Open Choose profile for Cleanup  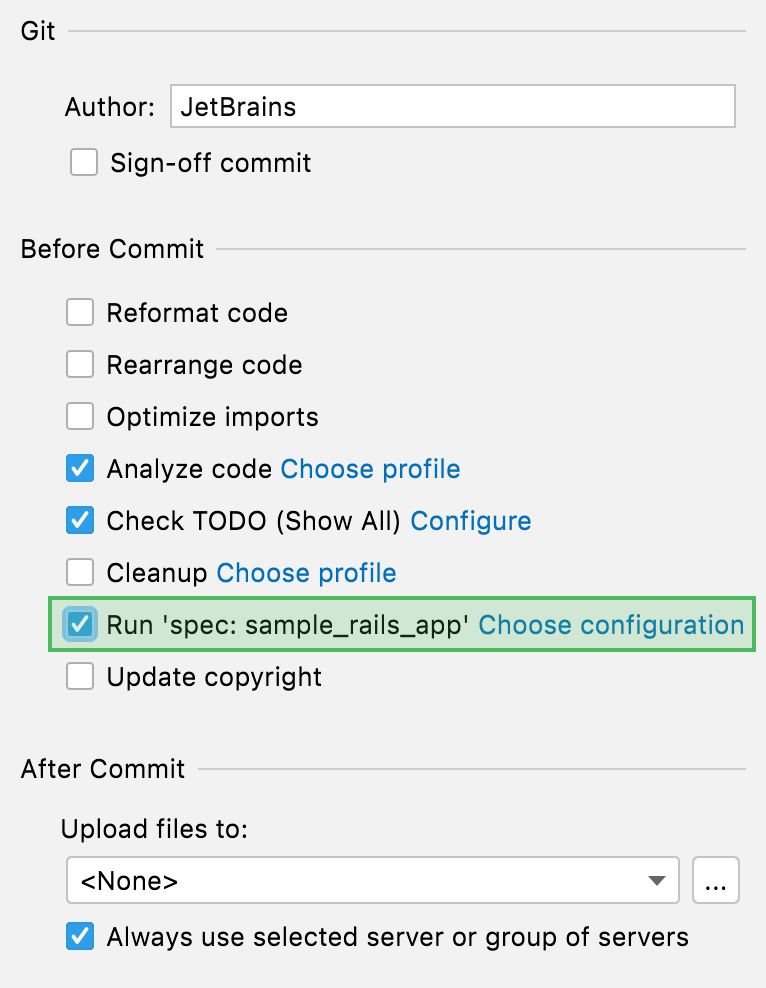[x=305, y=572]
